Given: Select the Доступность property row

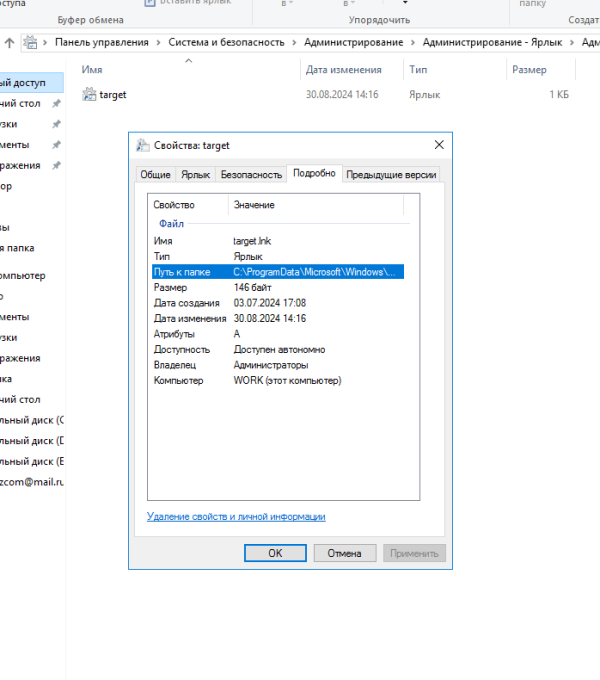Looking at the screenshot, I should coord(278,350).
